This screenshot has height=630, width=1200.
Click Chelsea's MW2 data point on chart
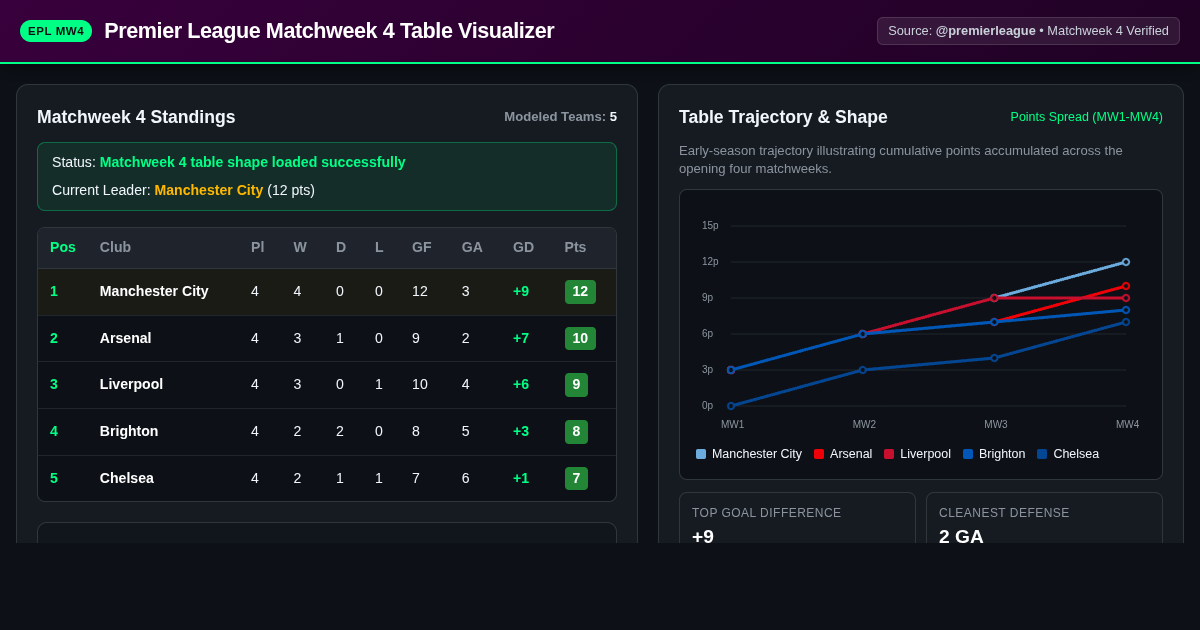pyautogui.click(x=863, y=370)
